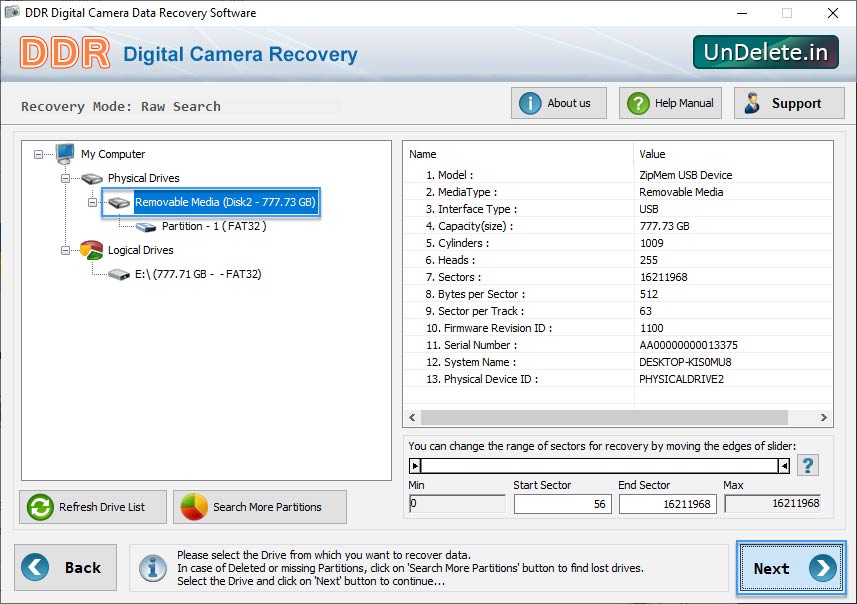Viewport: 857px width, 604px height.
Task: Collapse the Logical Drives node
Action: [65, 250]
